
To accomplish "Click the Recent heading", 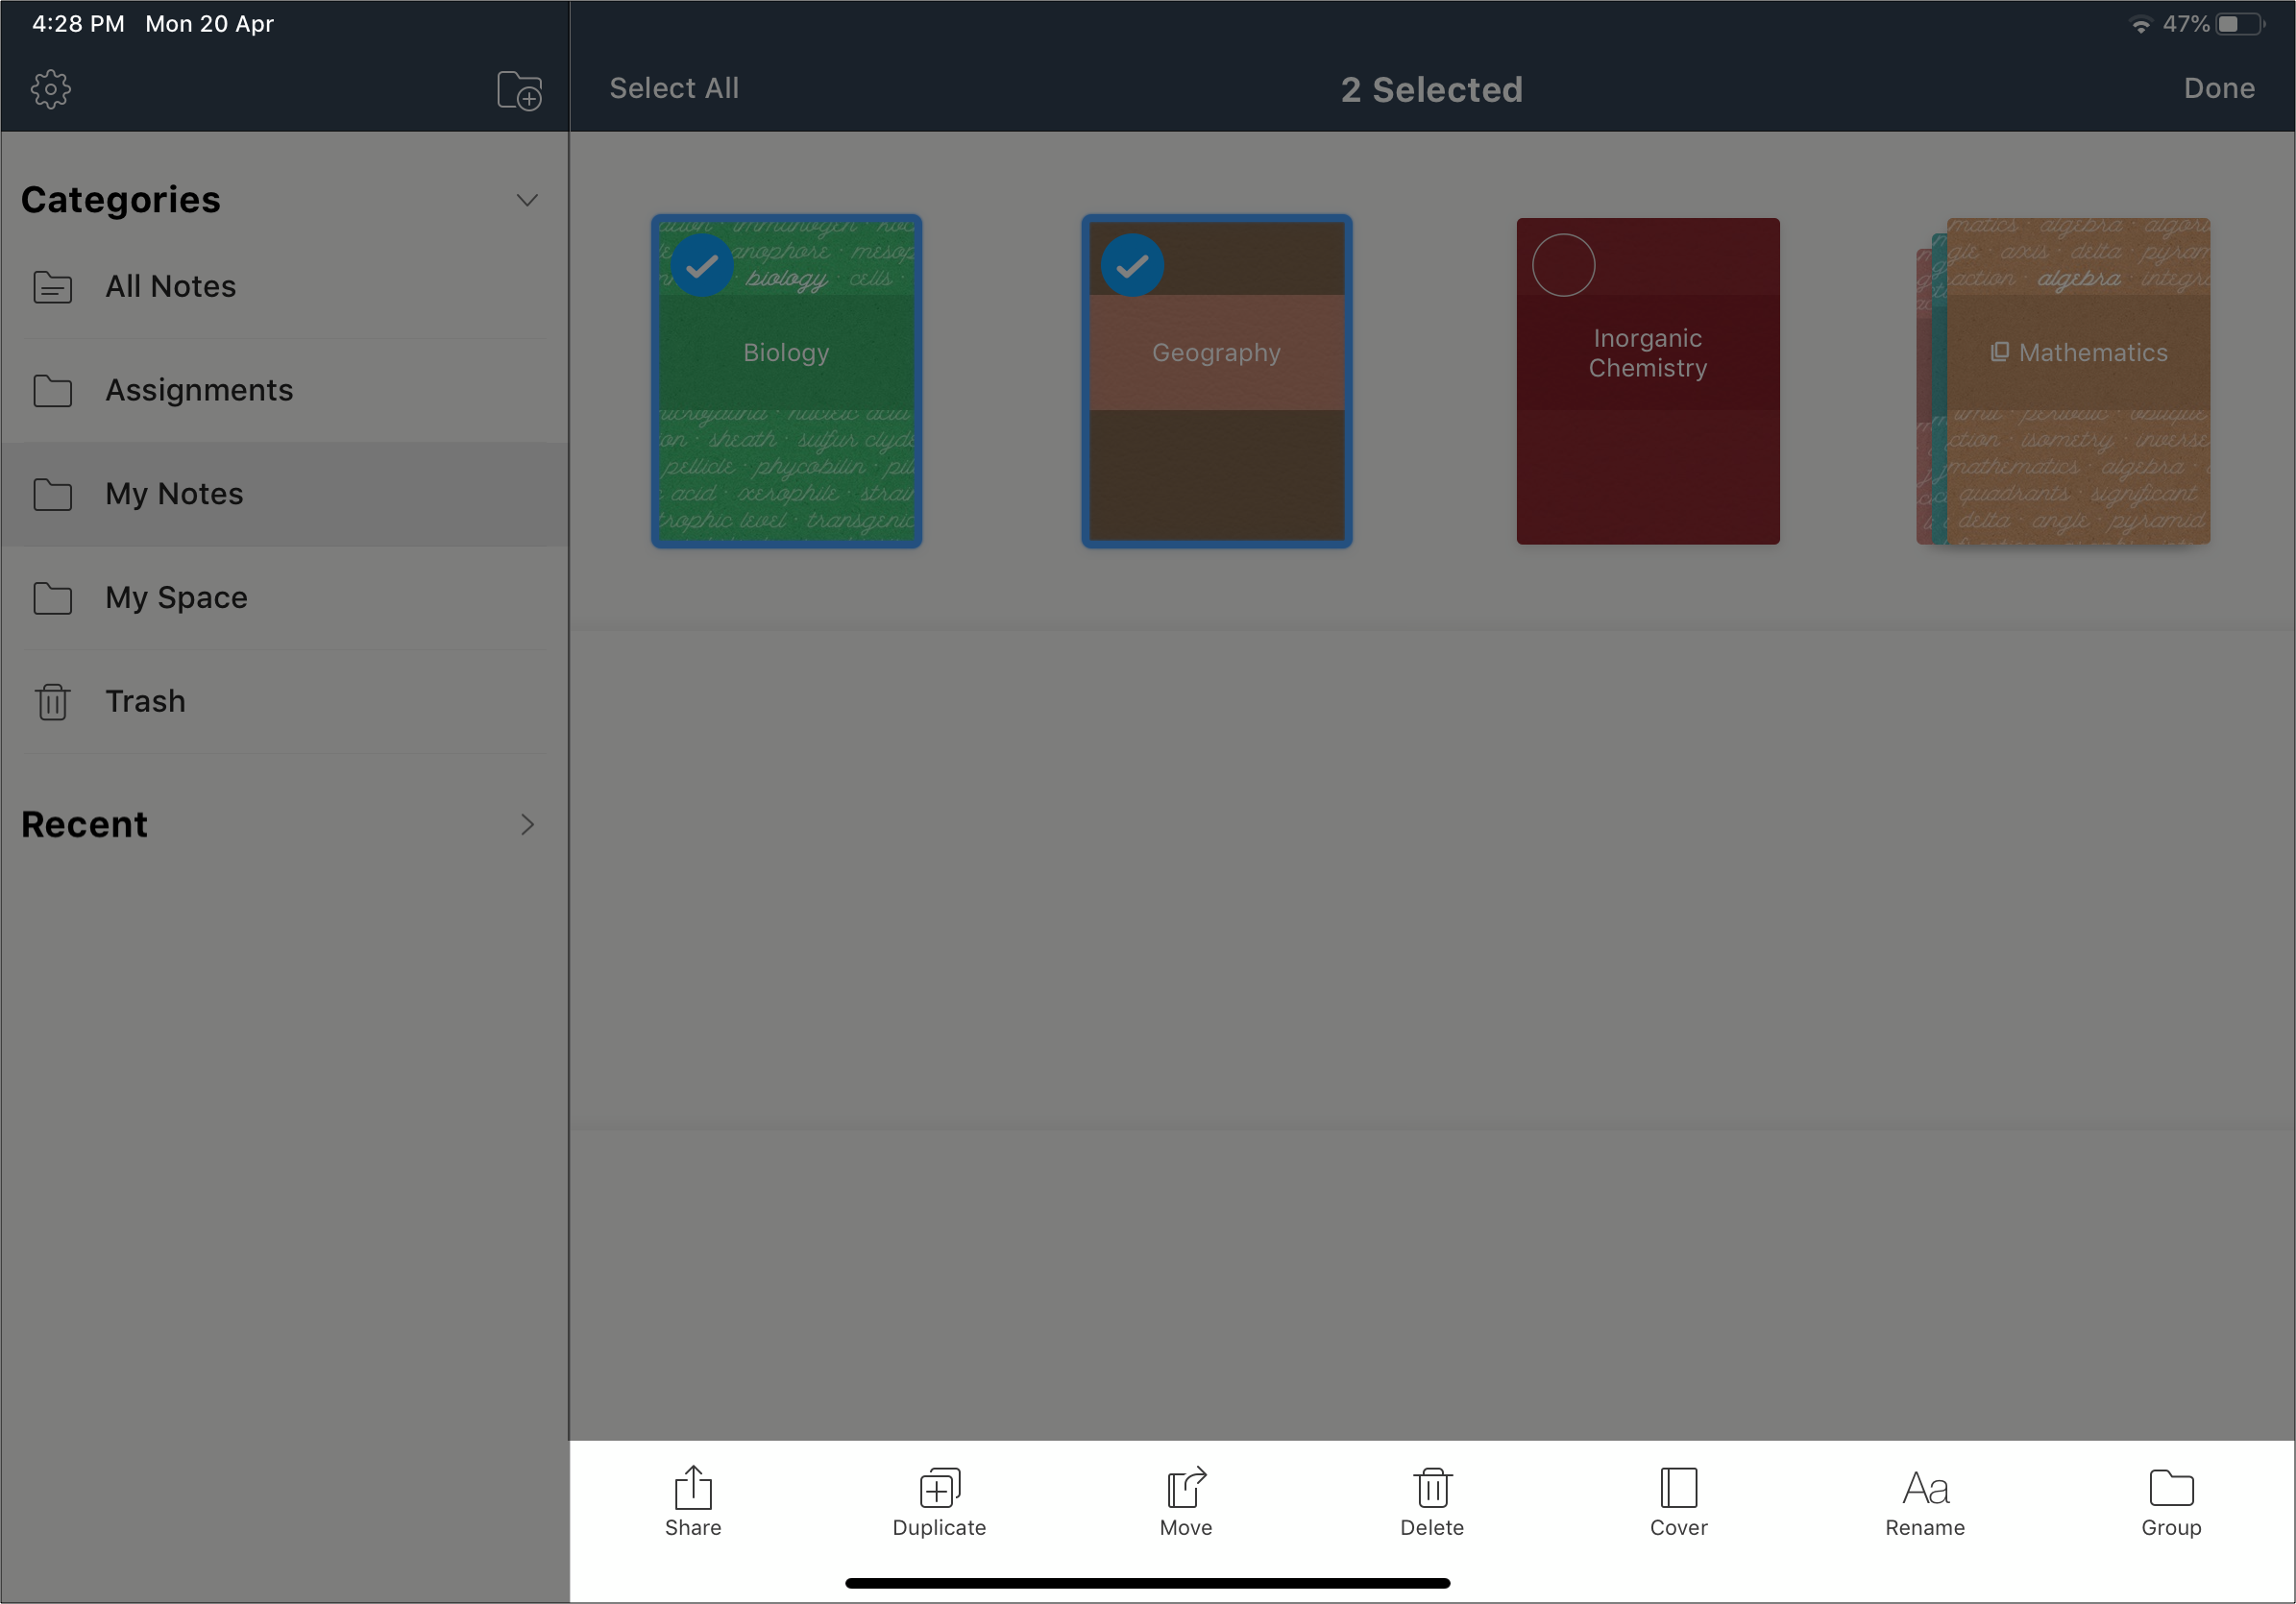I will [x=85, y=825].
